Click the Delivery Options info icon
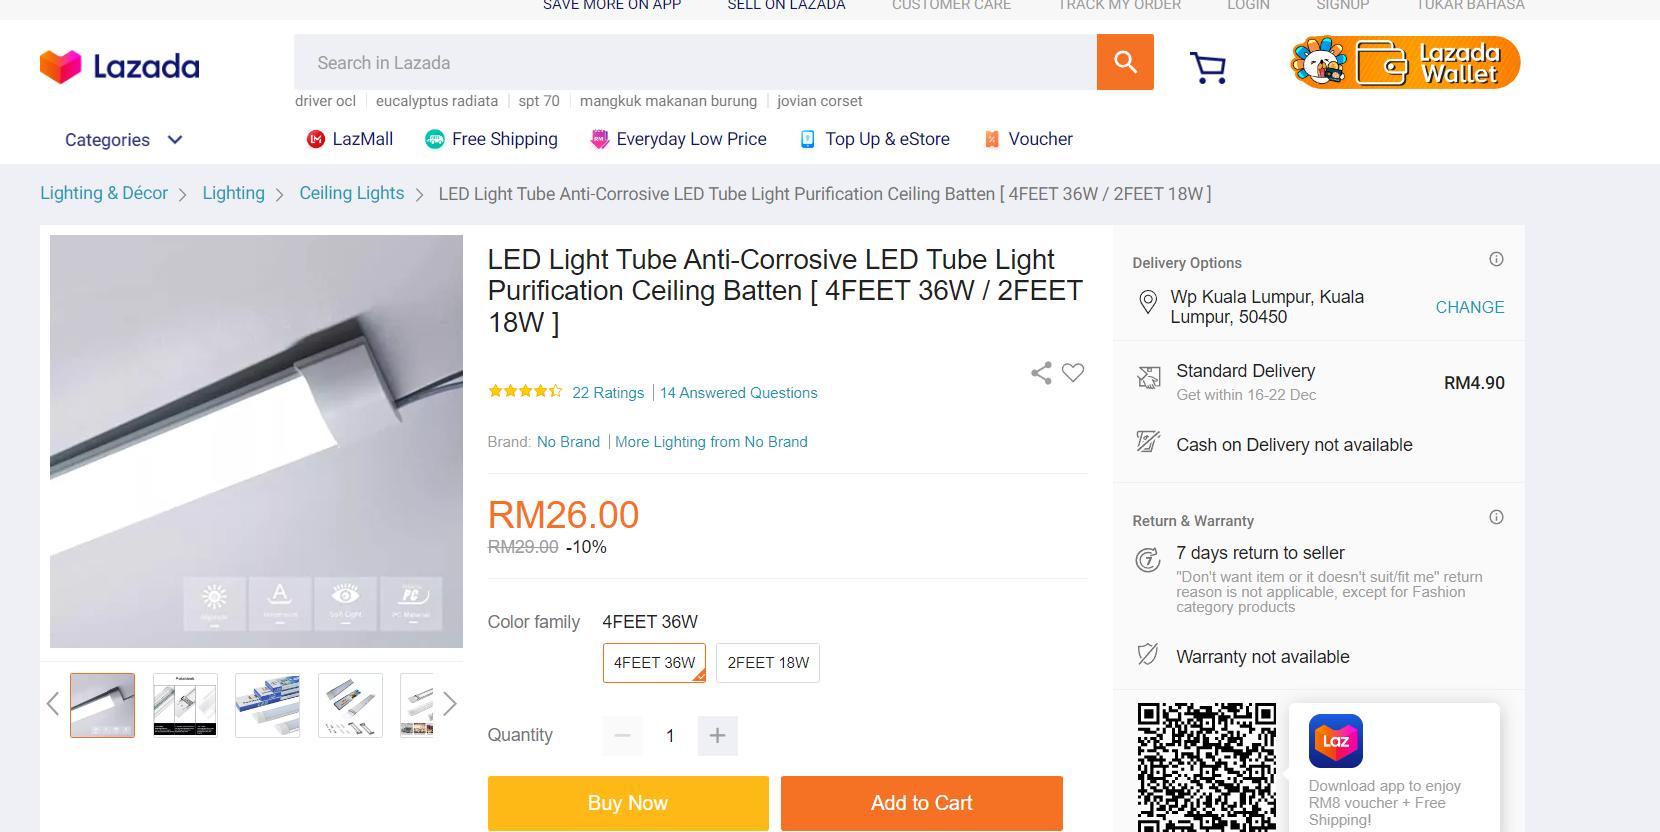Viewport: 1660px width, 832px height. click(1496, 260)
